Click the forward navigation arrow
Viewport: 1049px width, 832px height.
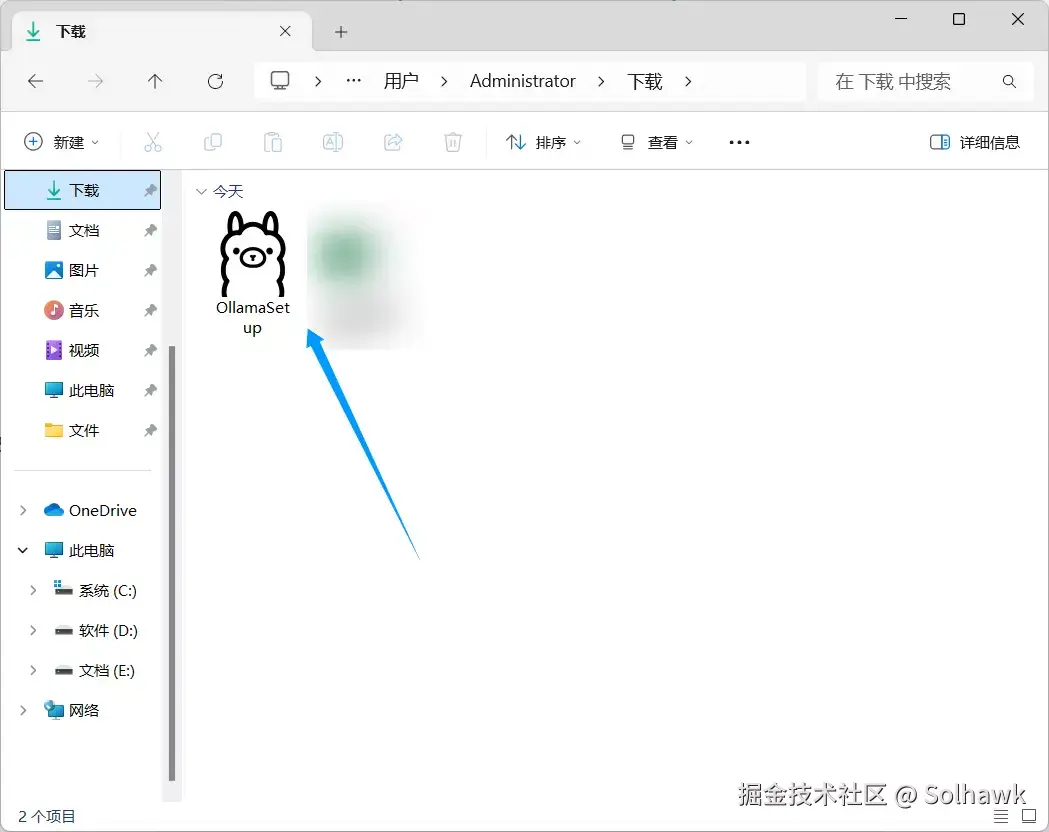click(96, 82)
